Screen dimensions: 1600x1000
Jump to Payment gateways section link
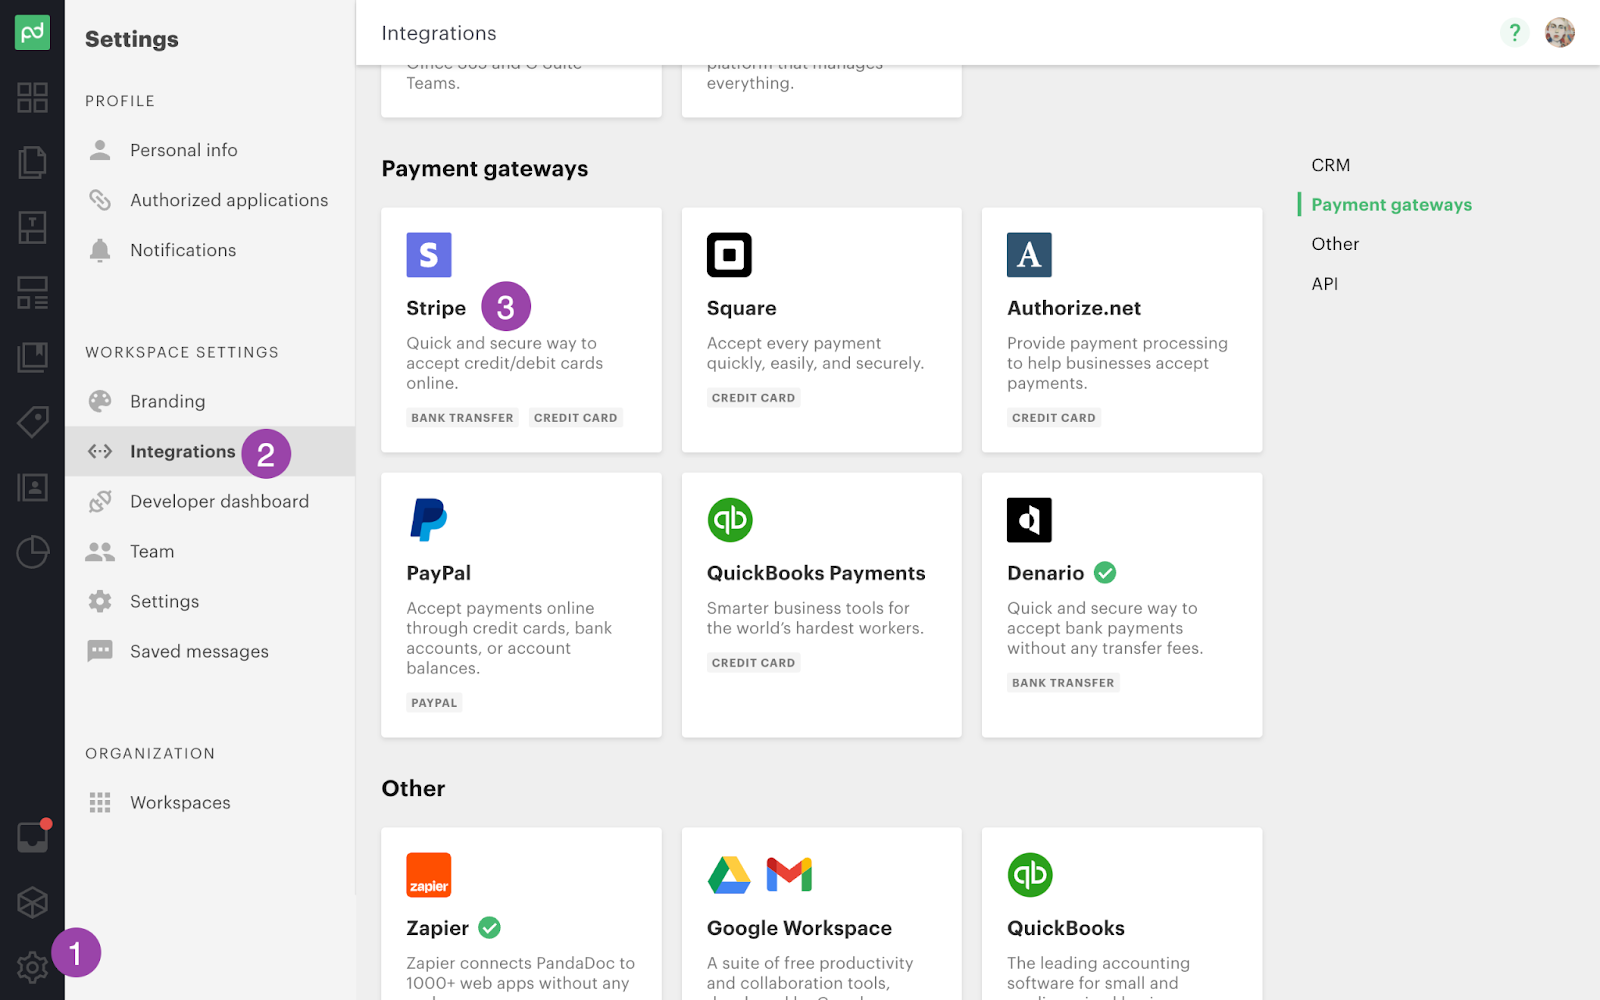point(1392,205)
